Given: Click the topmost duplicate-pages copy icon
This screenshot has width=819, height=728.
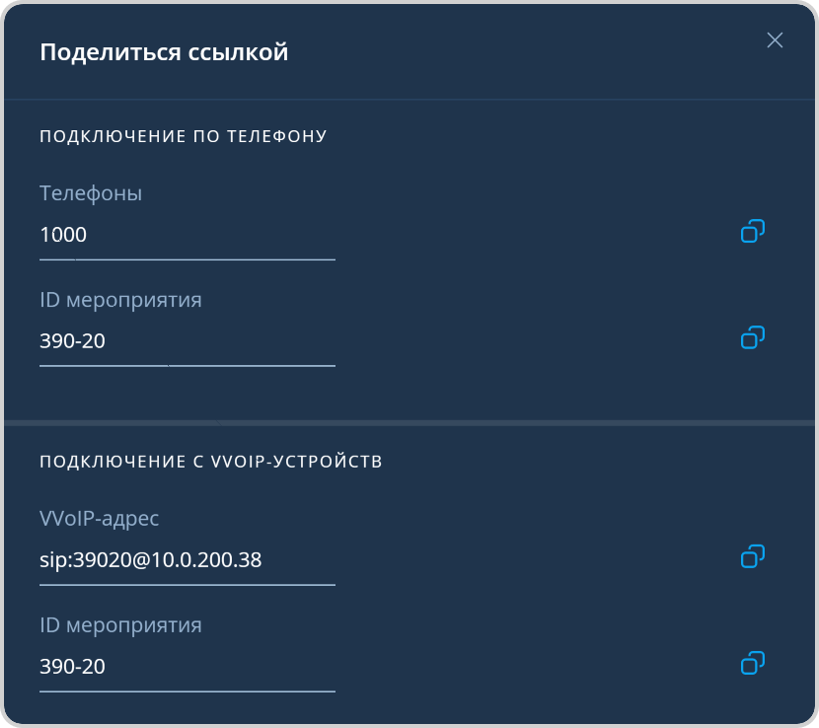Looking at the screenshot, I should pyautogui.click(x=752, y=231).
